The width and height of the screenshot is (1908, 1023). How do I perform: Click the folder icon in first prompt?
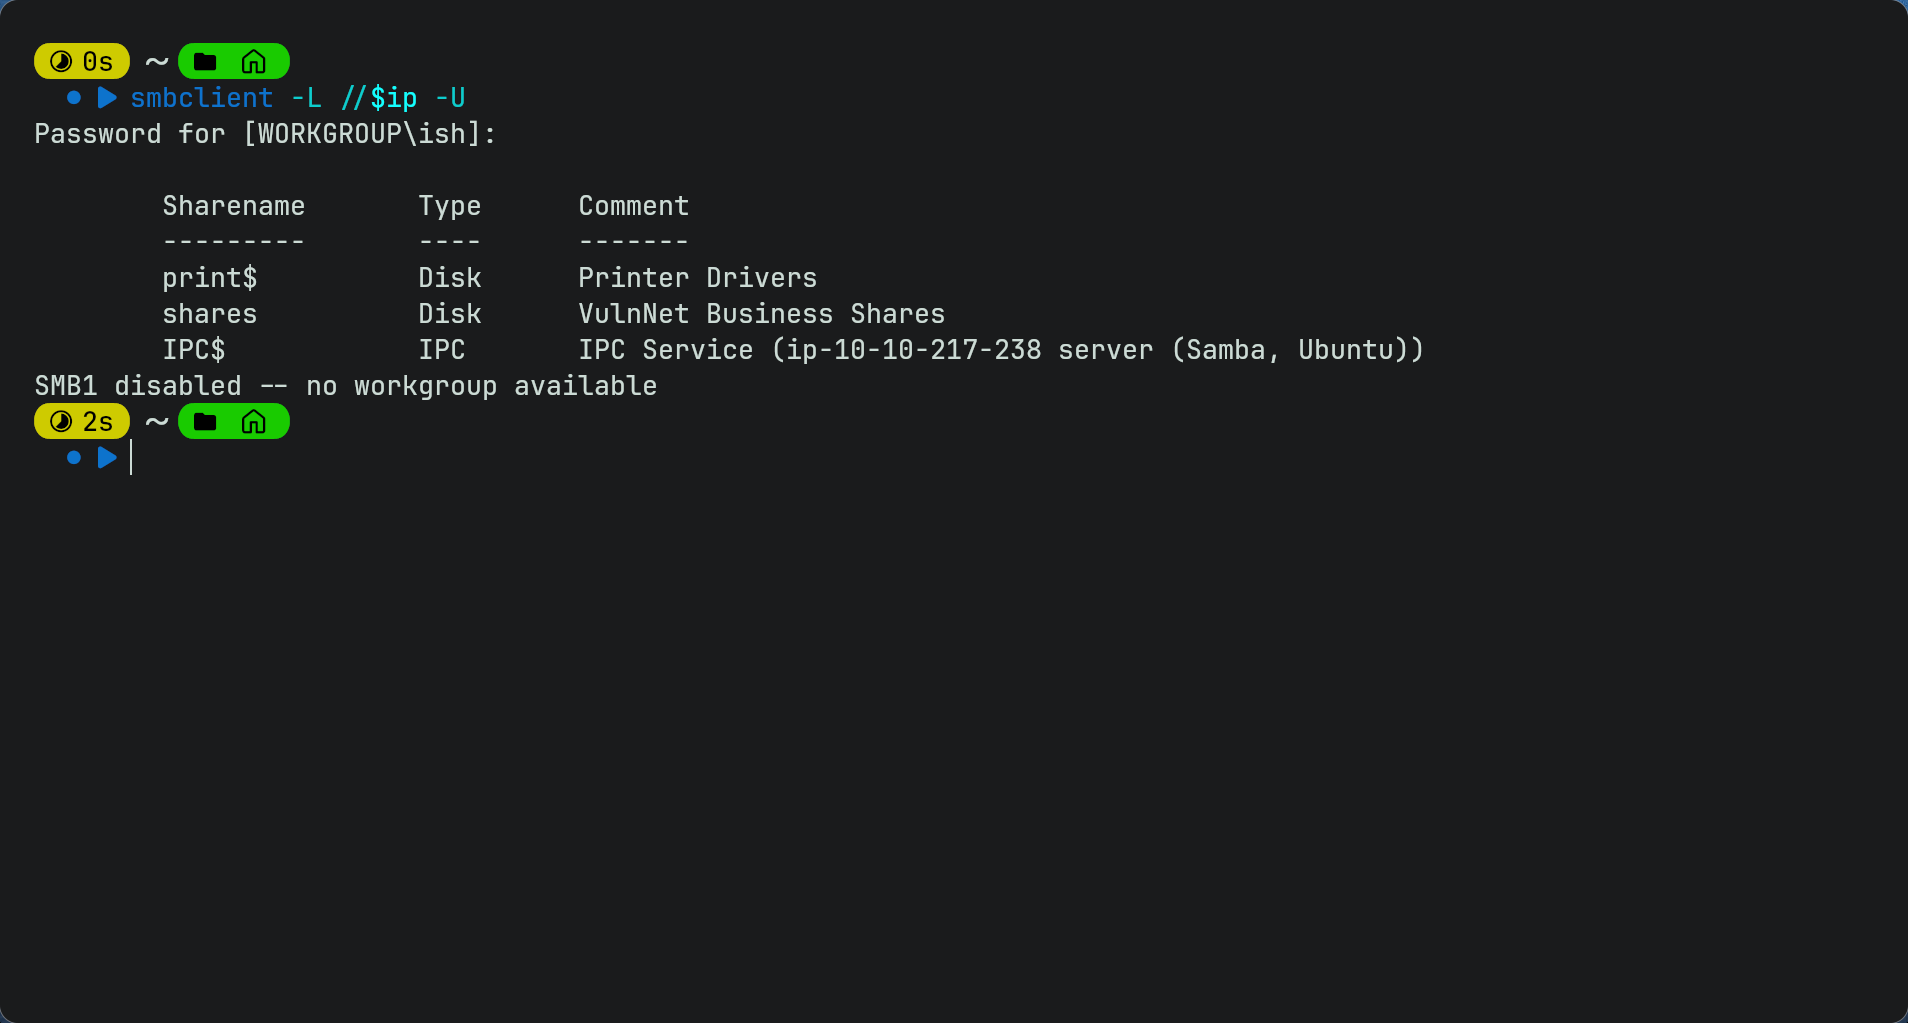click(205, 62)
